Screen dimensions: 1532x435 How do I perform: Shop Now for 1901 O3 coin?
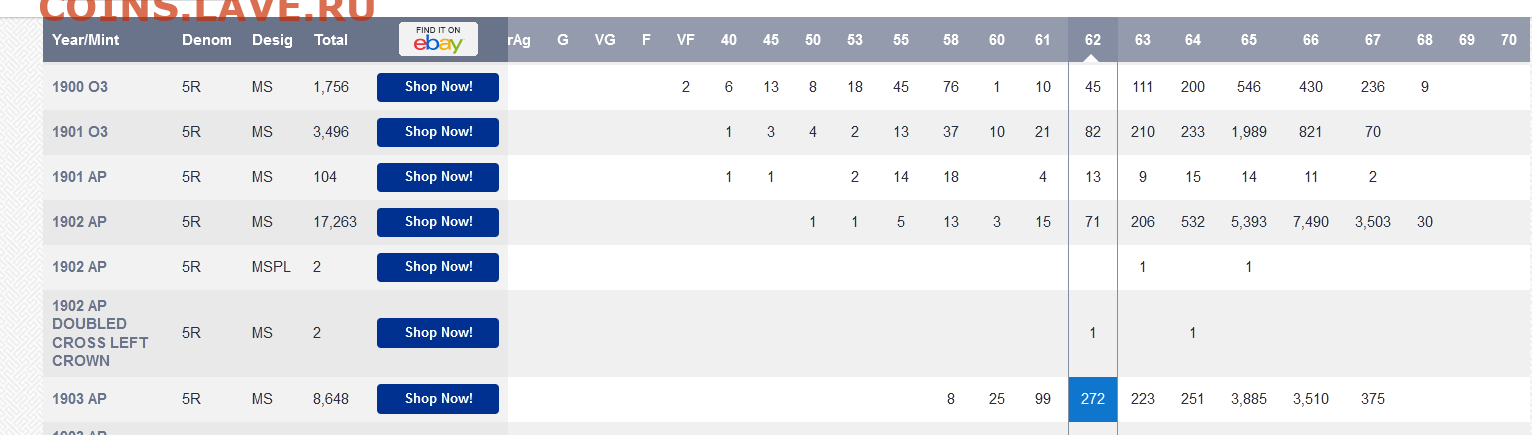[x=438, y=132]
